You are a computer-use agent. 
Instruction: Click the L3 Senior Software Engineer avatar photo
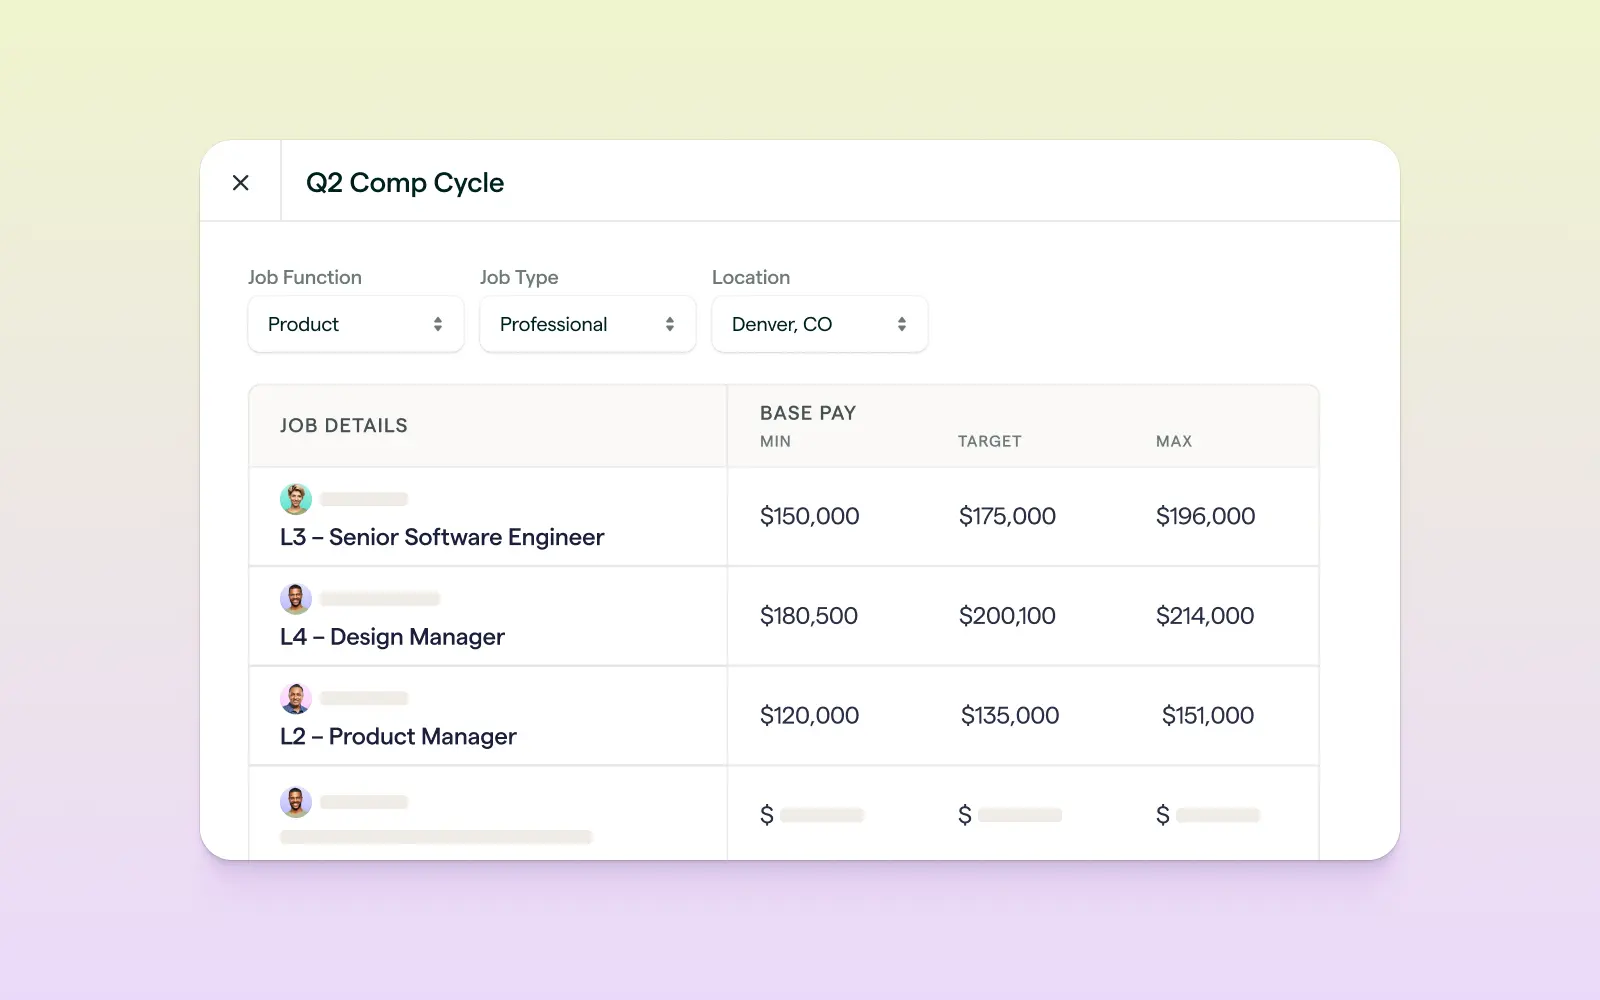click(x=296, y=498)
